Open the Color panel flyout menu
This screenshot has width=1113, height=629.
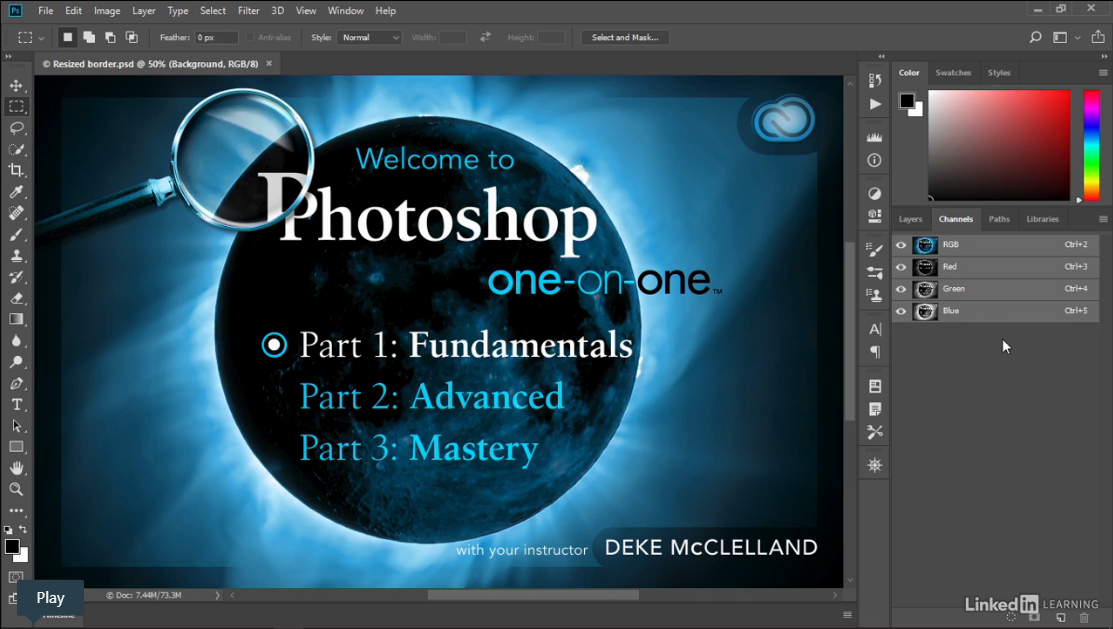[x=1103, y=72]
